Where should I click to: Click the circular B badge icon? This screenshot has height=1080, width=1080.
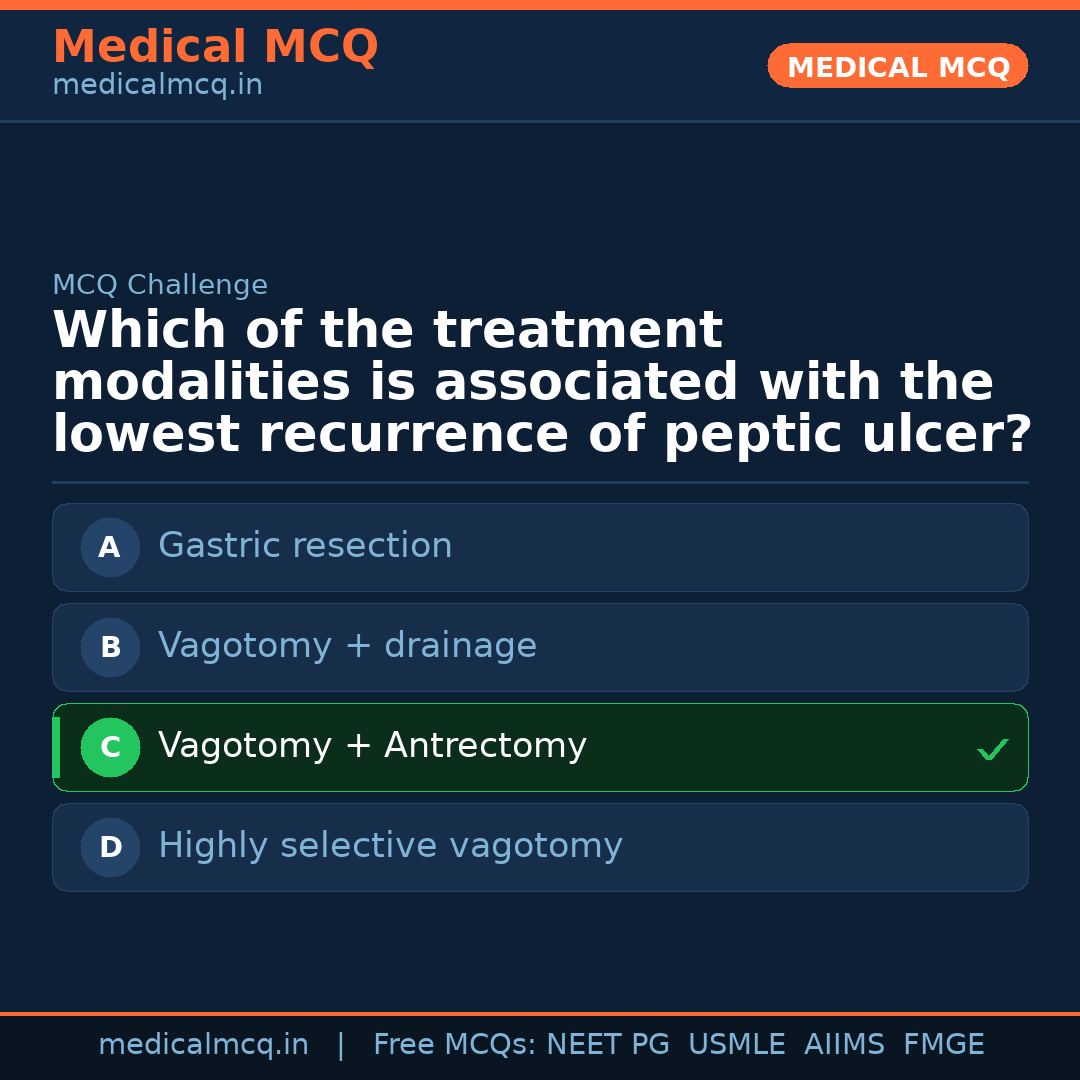(110, 647)
